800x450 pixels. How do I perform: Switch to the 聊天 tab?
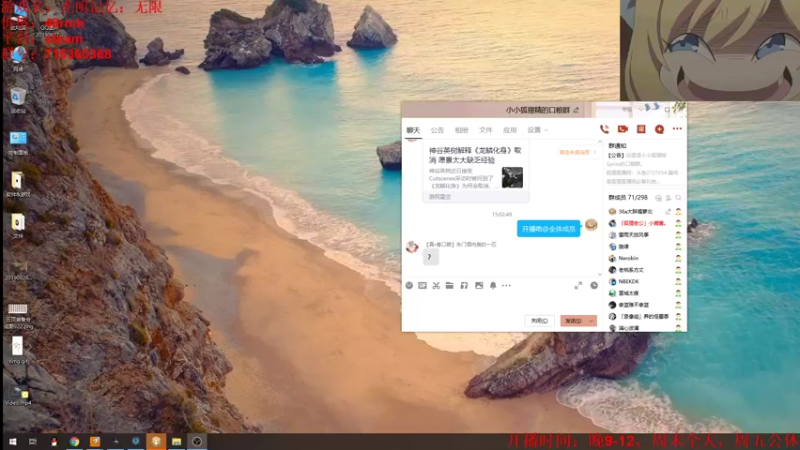click(x=413, y=131)
